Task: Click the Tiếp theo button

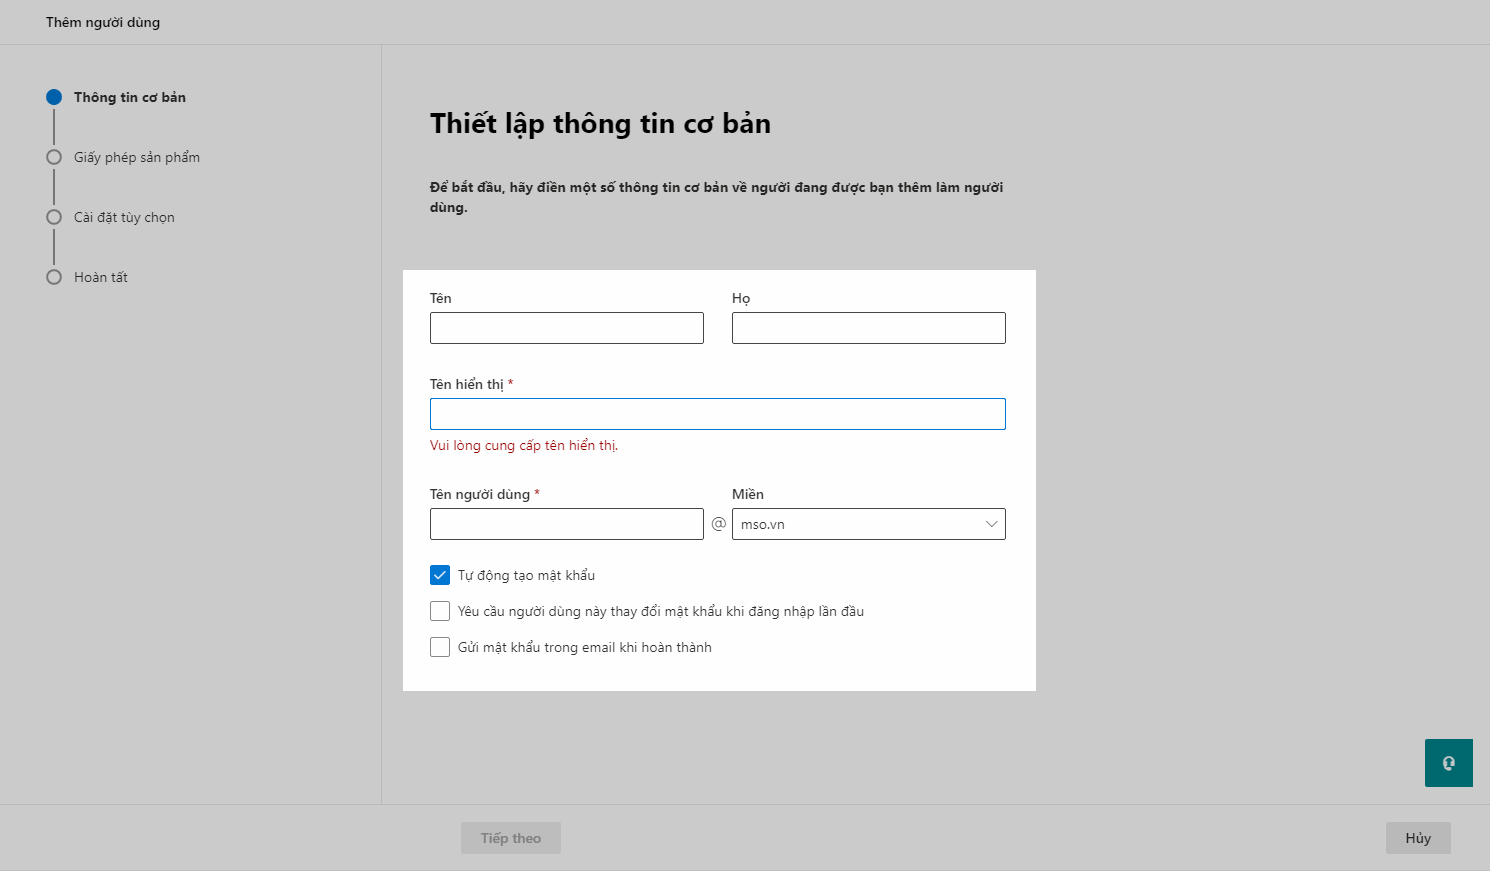Action: (x=510, y=838)
